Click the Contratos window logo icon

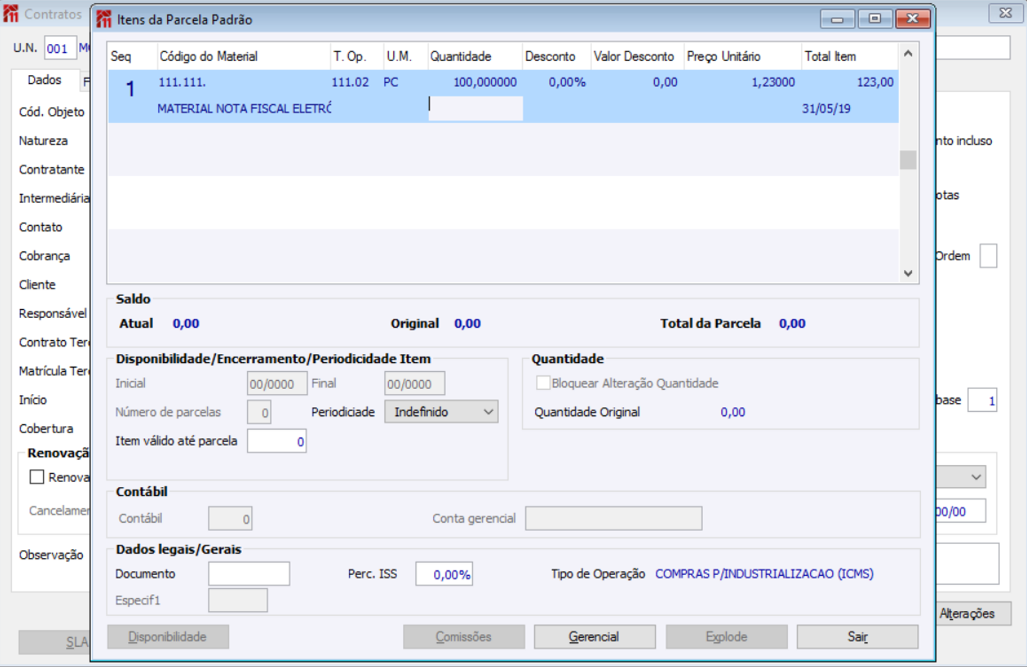pyautogui.click(x=11, y=13)
